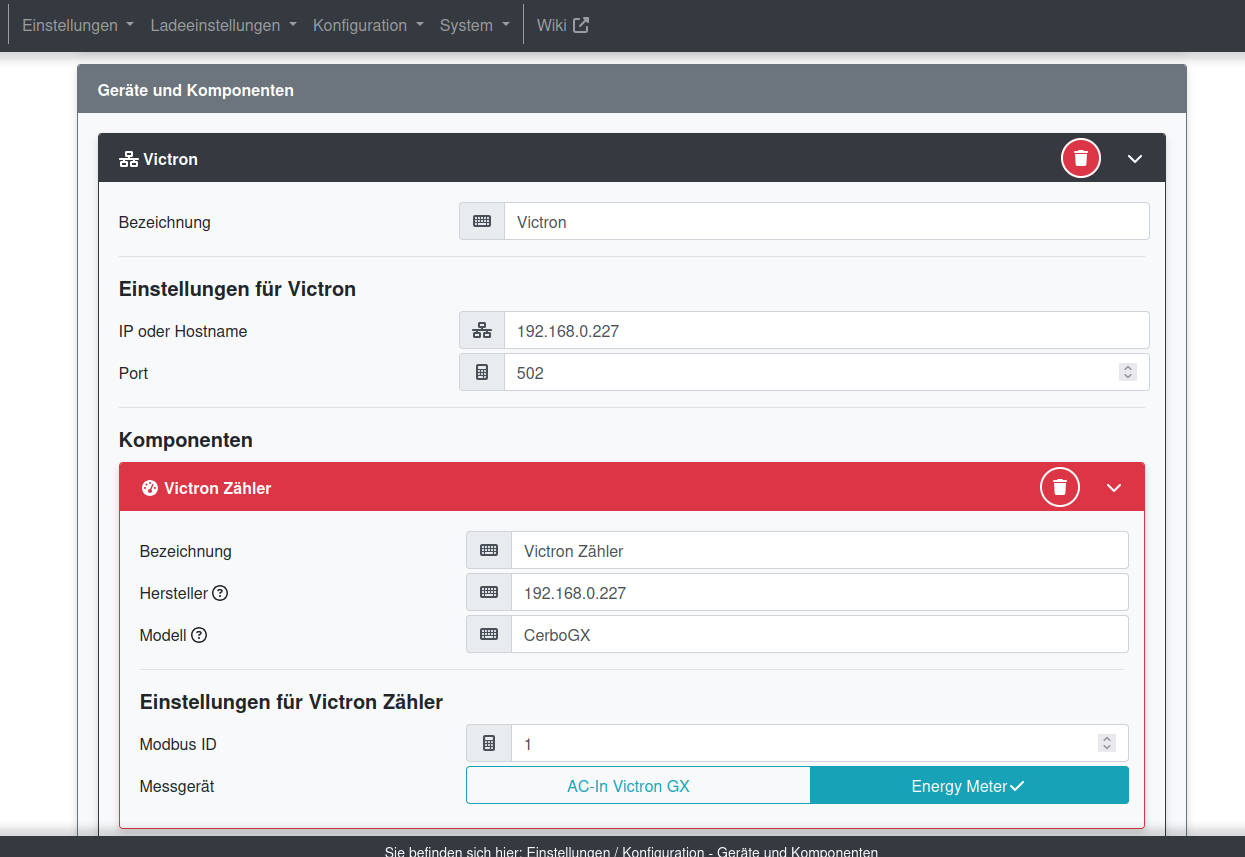Click the breadcrumb text in the footer
Image resolution: width=1245 pixels, height=857 pixels.
[631, 852]
